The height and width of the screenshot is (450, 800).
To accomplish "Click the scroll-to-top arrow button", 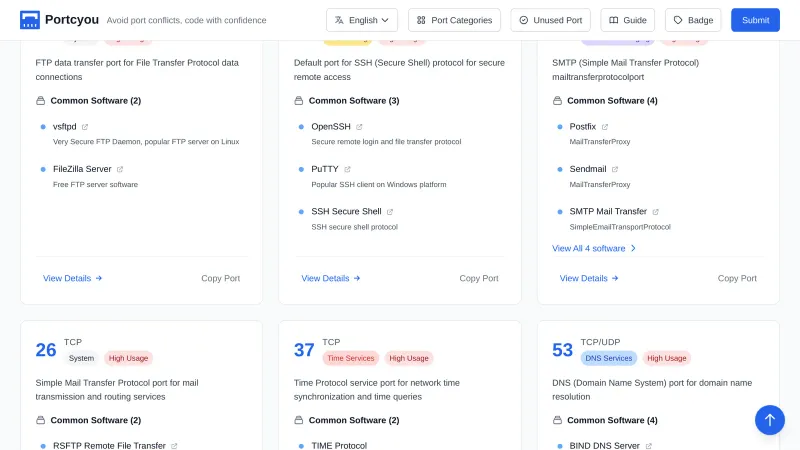I will coord(769,420).
